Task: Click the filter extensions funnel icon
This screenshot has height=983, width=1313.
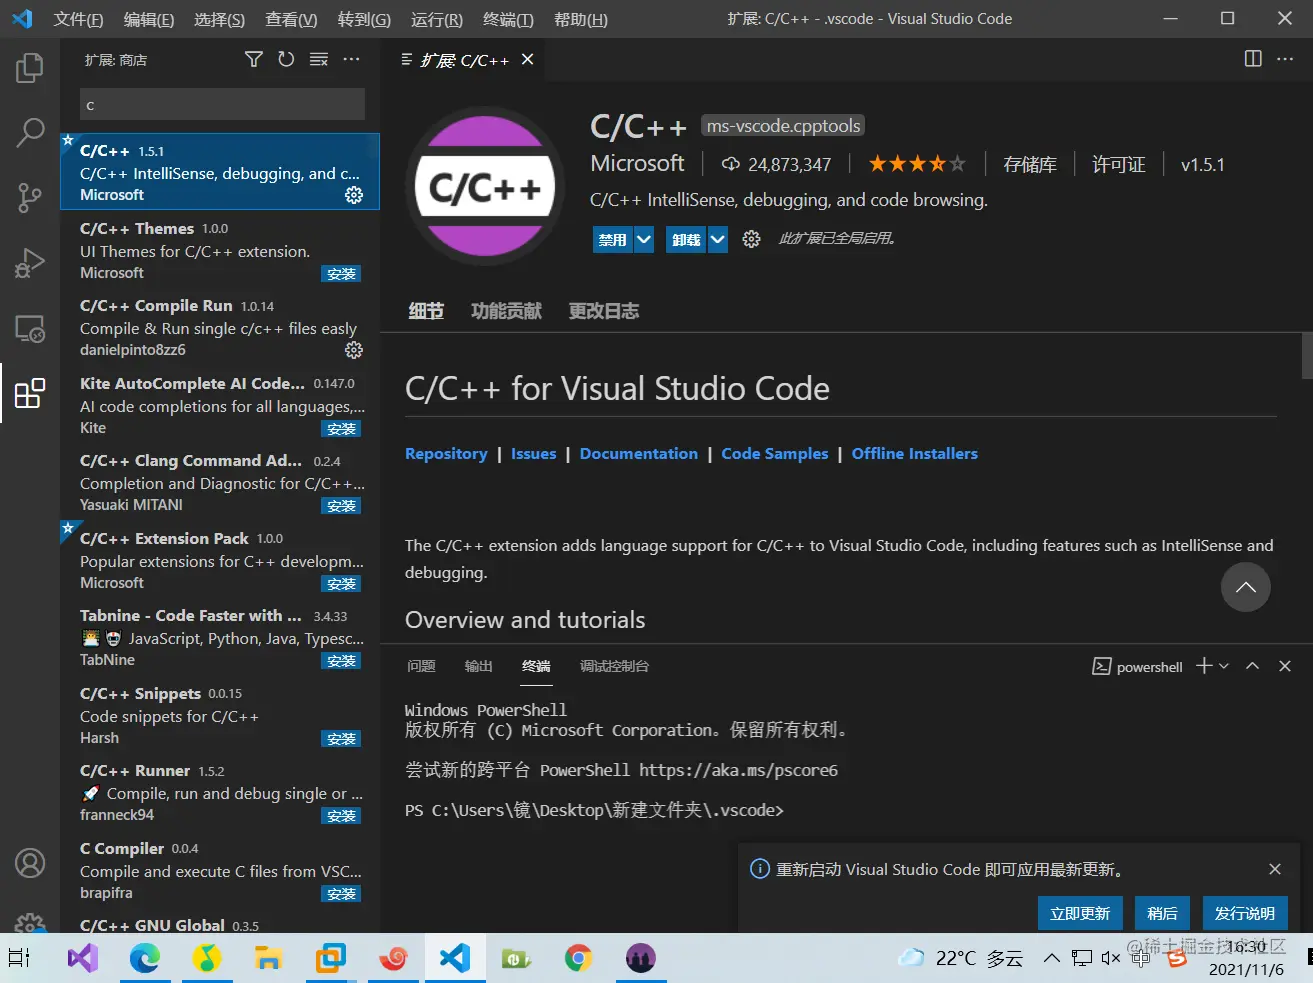Action: point(254,60)
